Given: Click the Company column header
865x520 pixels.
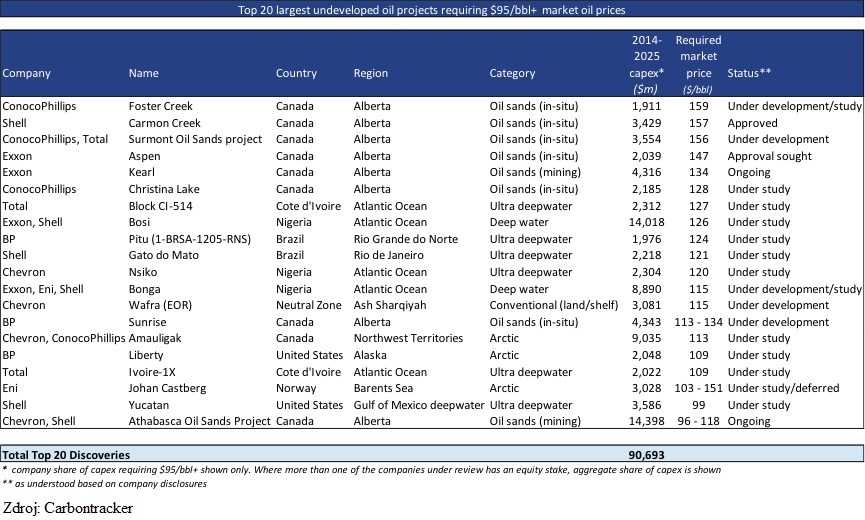Looking at the screenshot, I should [x=26, y=73].
